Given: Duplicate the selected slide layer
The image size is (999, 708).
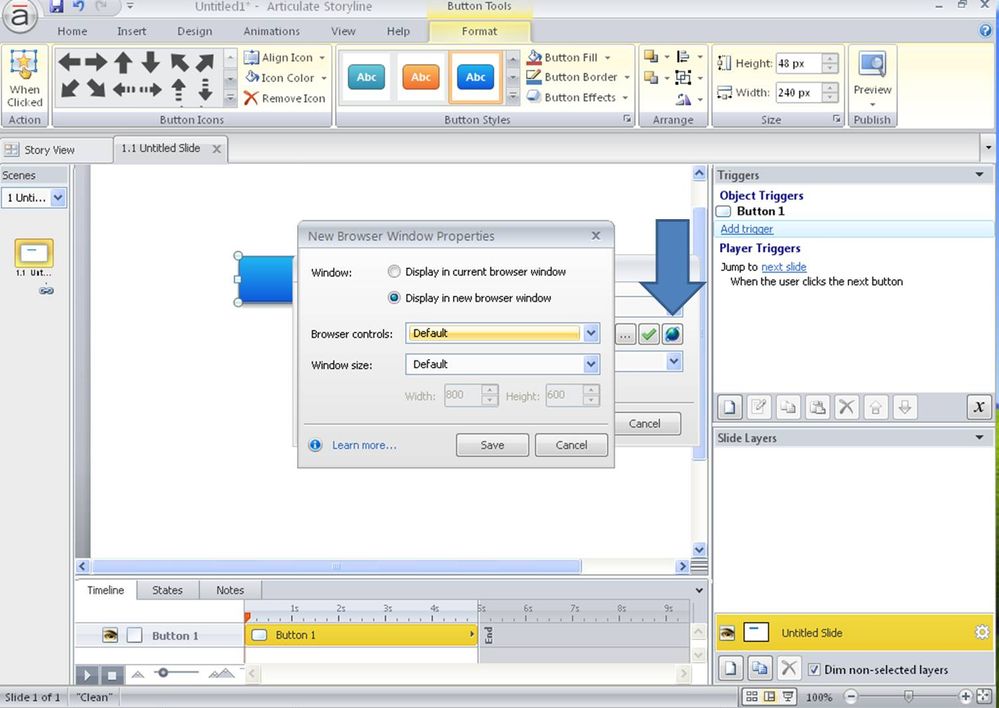Looking at the screenshot, I should coord(759,668).
